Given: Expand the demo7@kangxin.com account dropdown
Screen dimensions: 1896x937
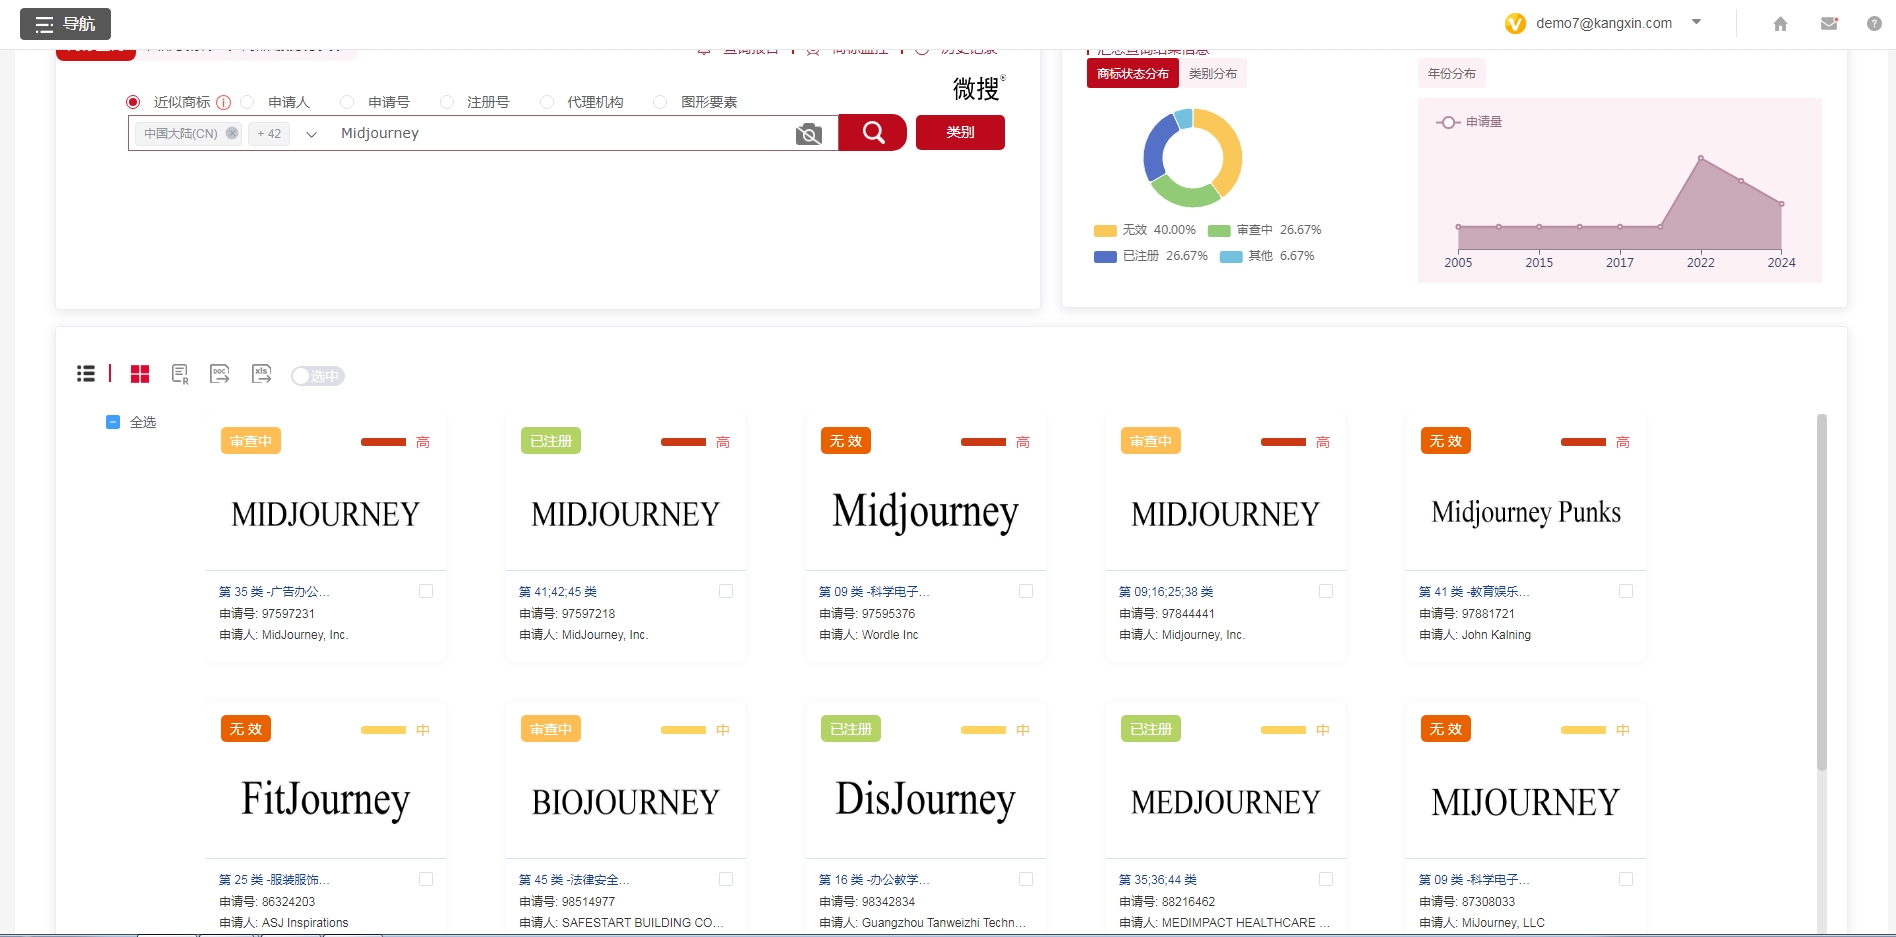Looking at the screenshot, I should pyautogui.click(x=1697, y=22).
